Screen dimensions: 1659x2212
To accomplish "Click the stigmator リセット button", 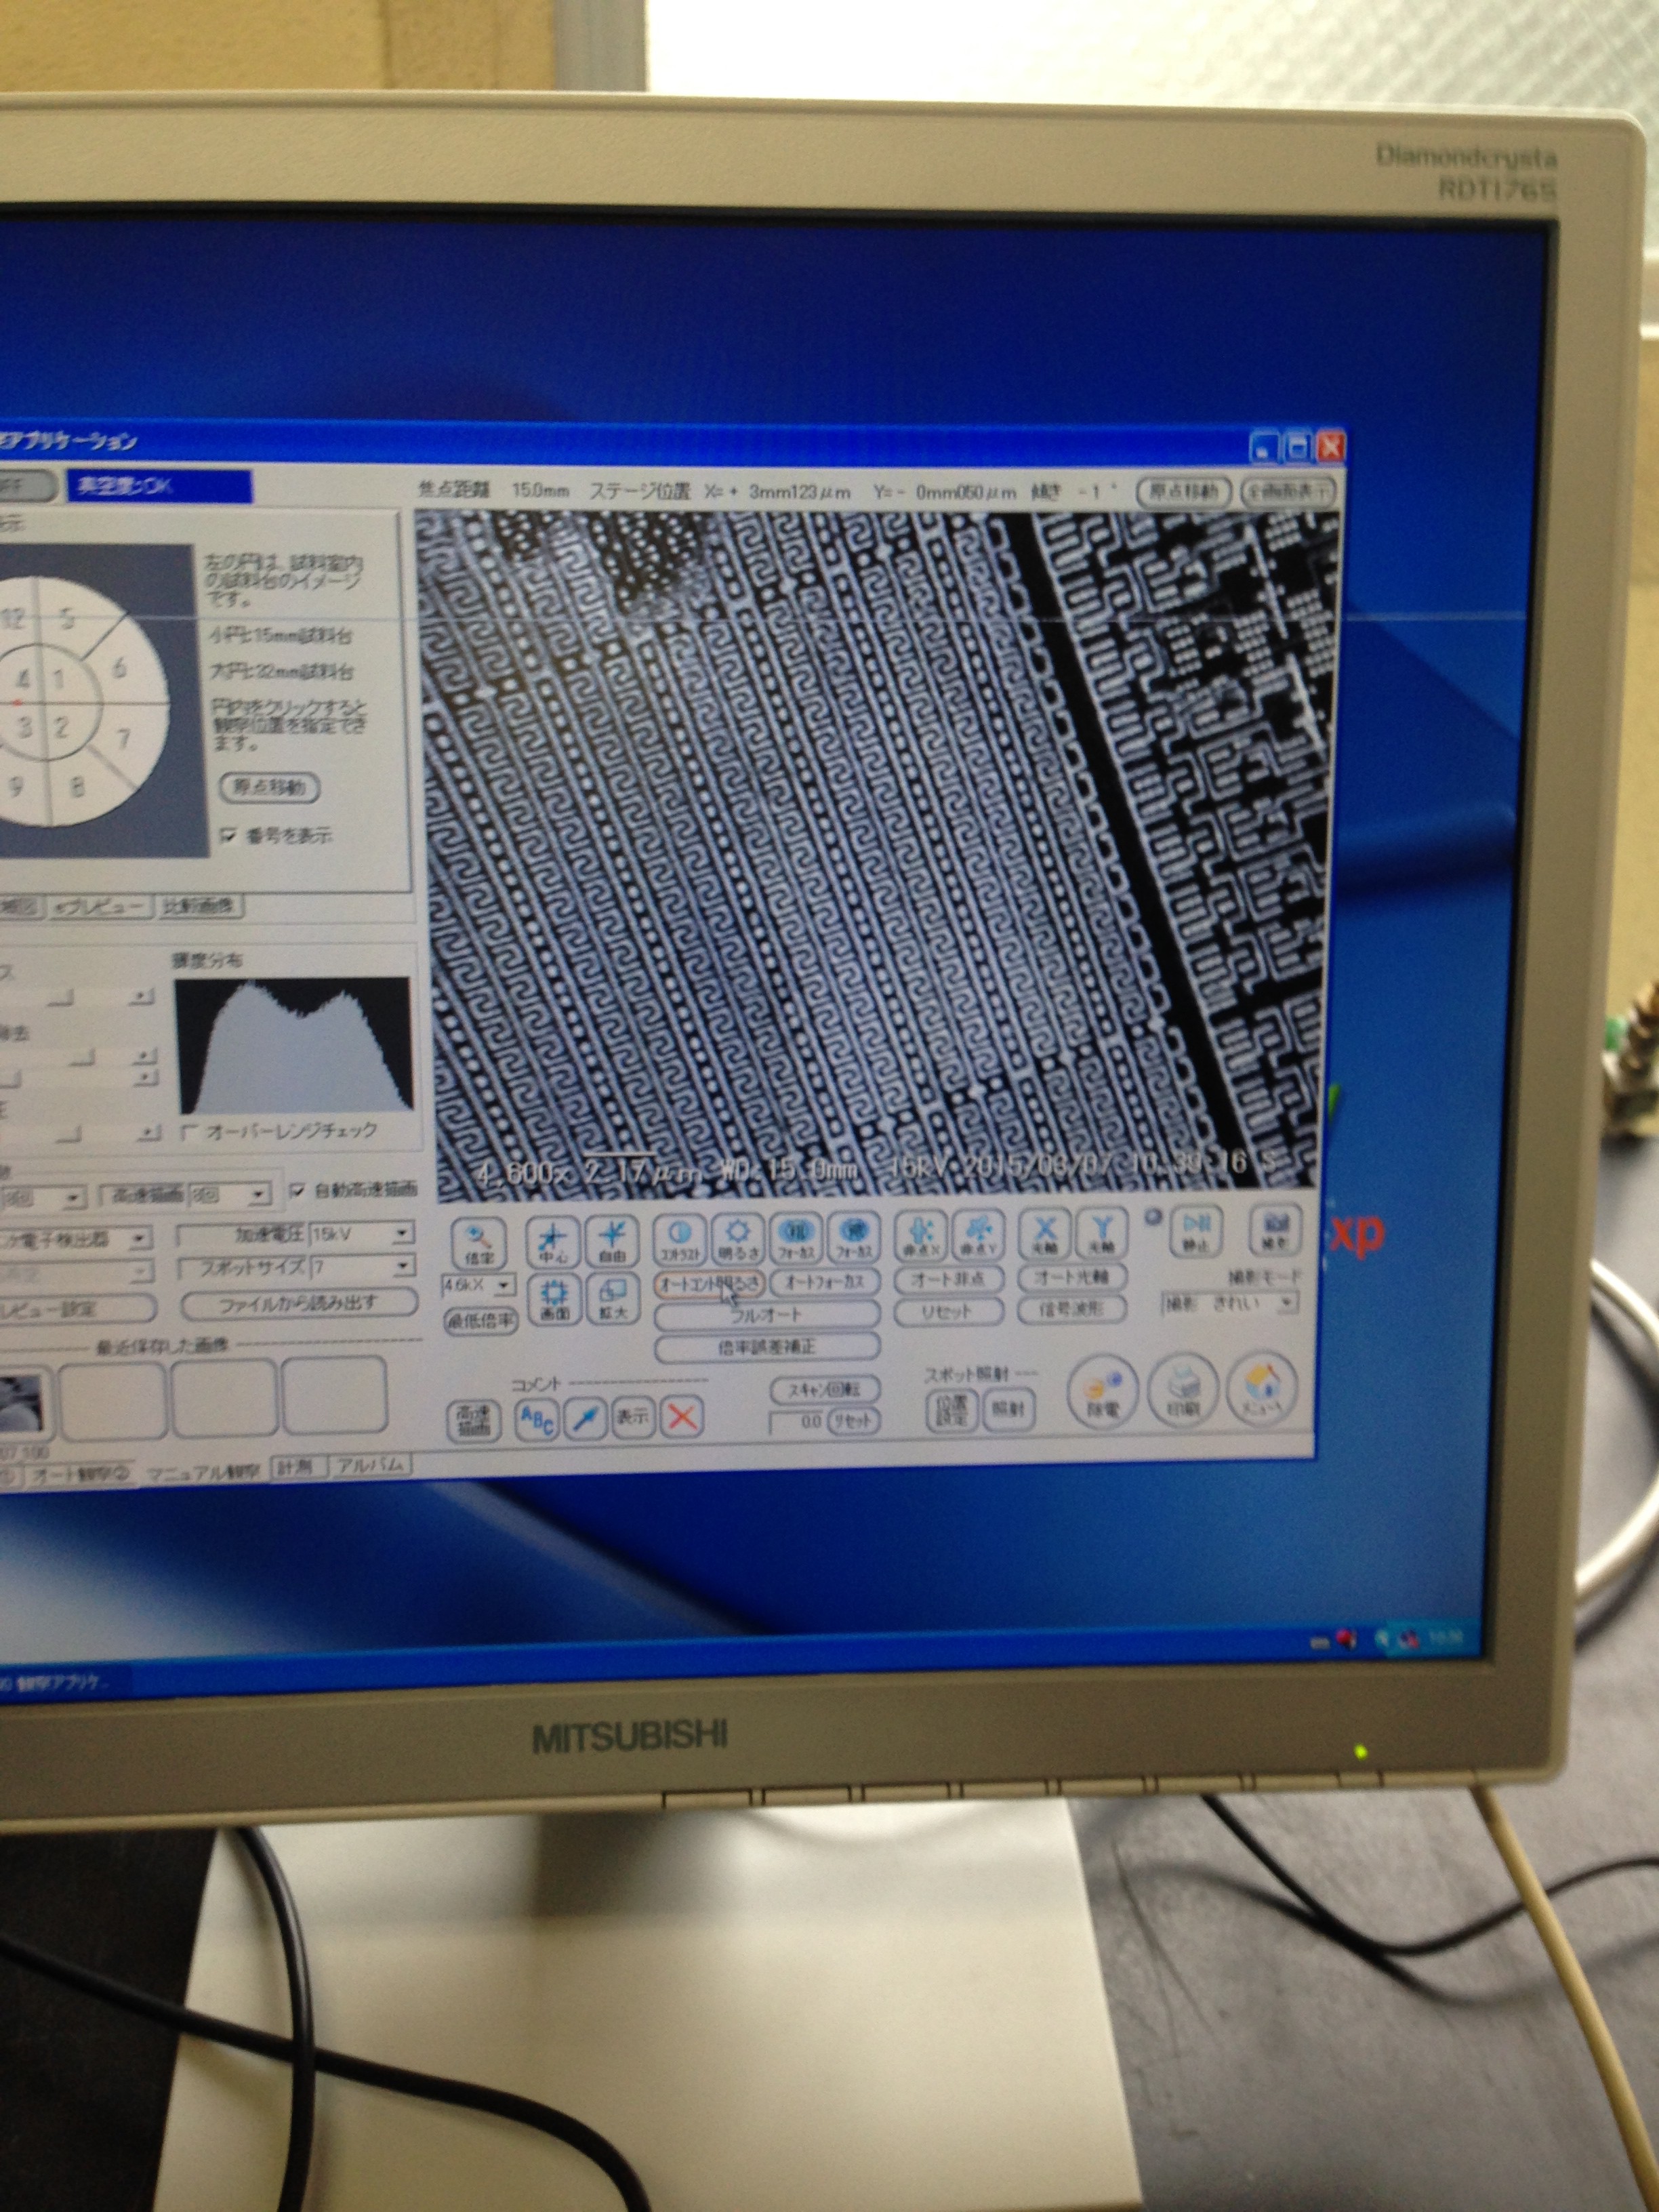I will click(x=948, y=1311).
